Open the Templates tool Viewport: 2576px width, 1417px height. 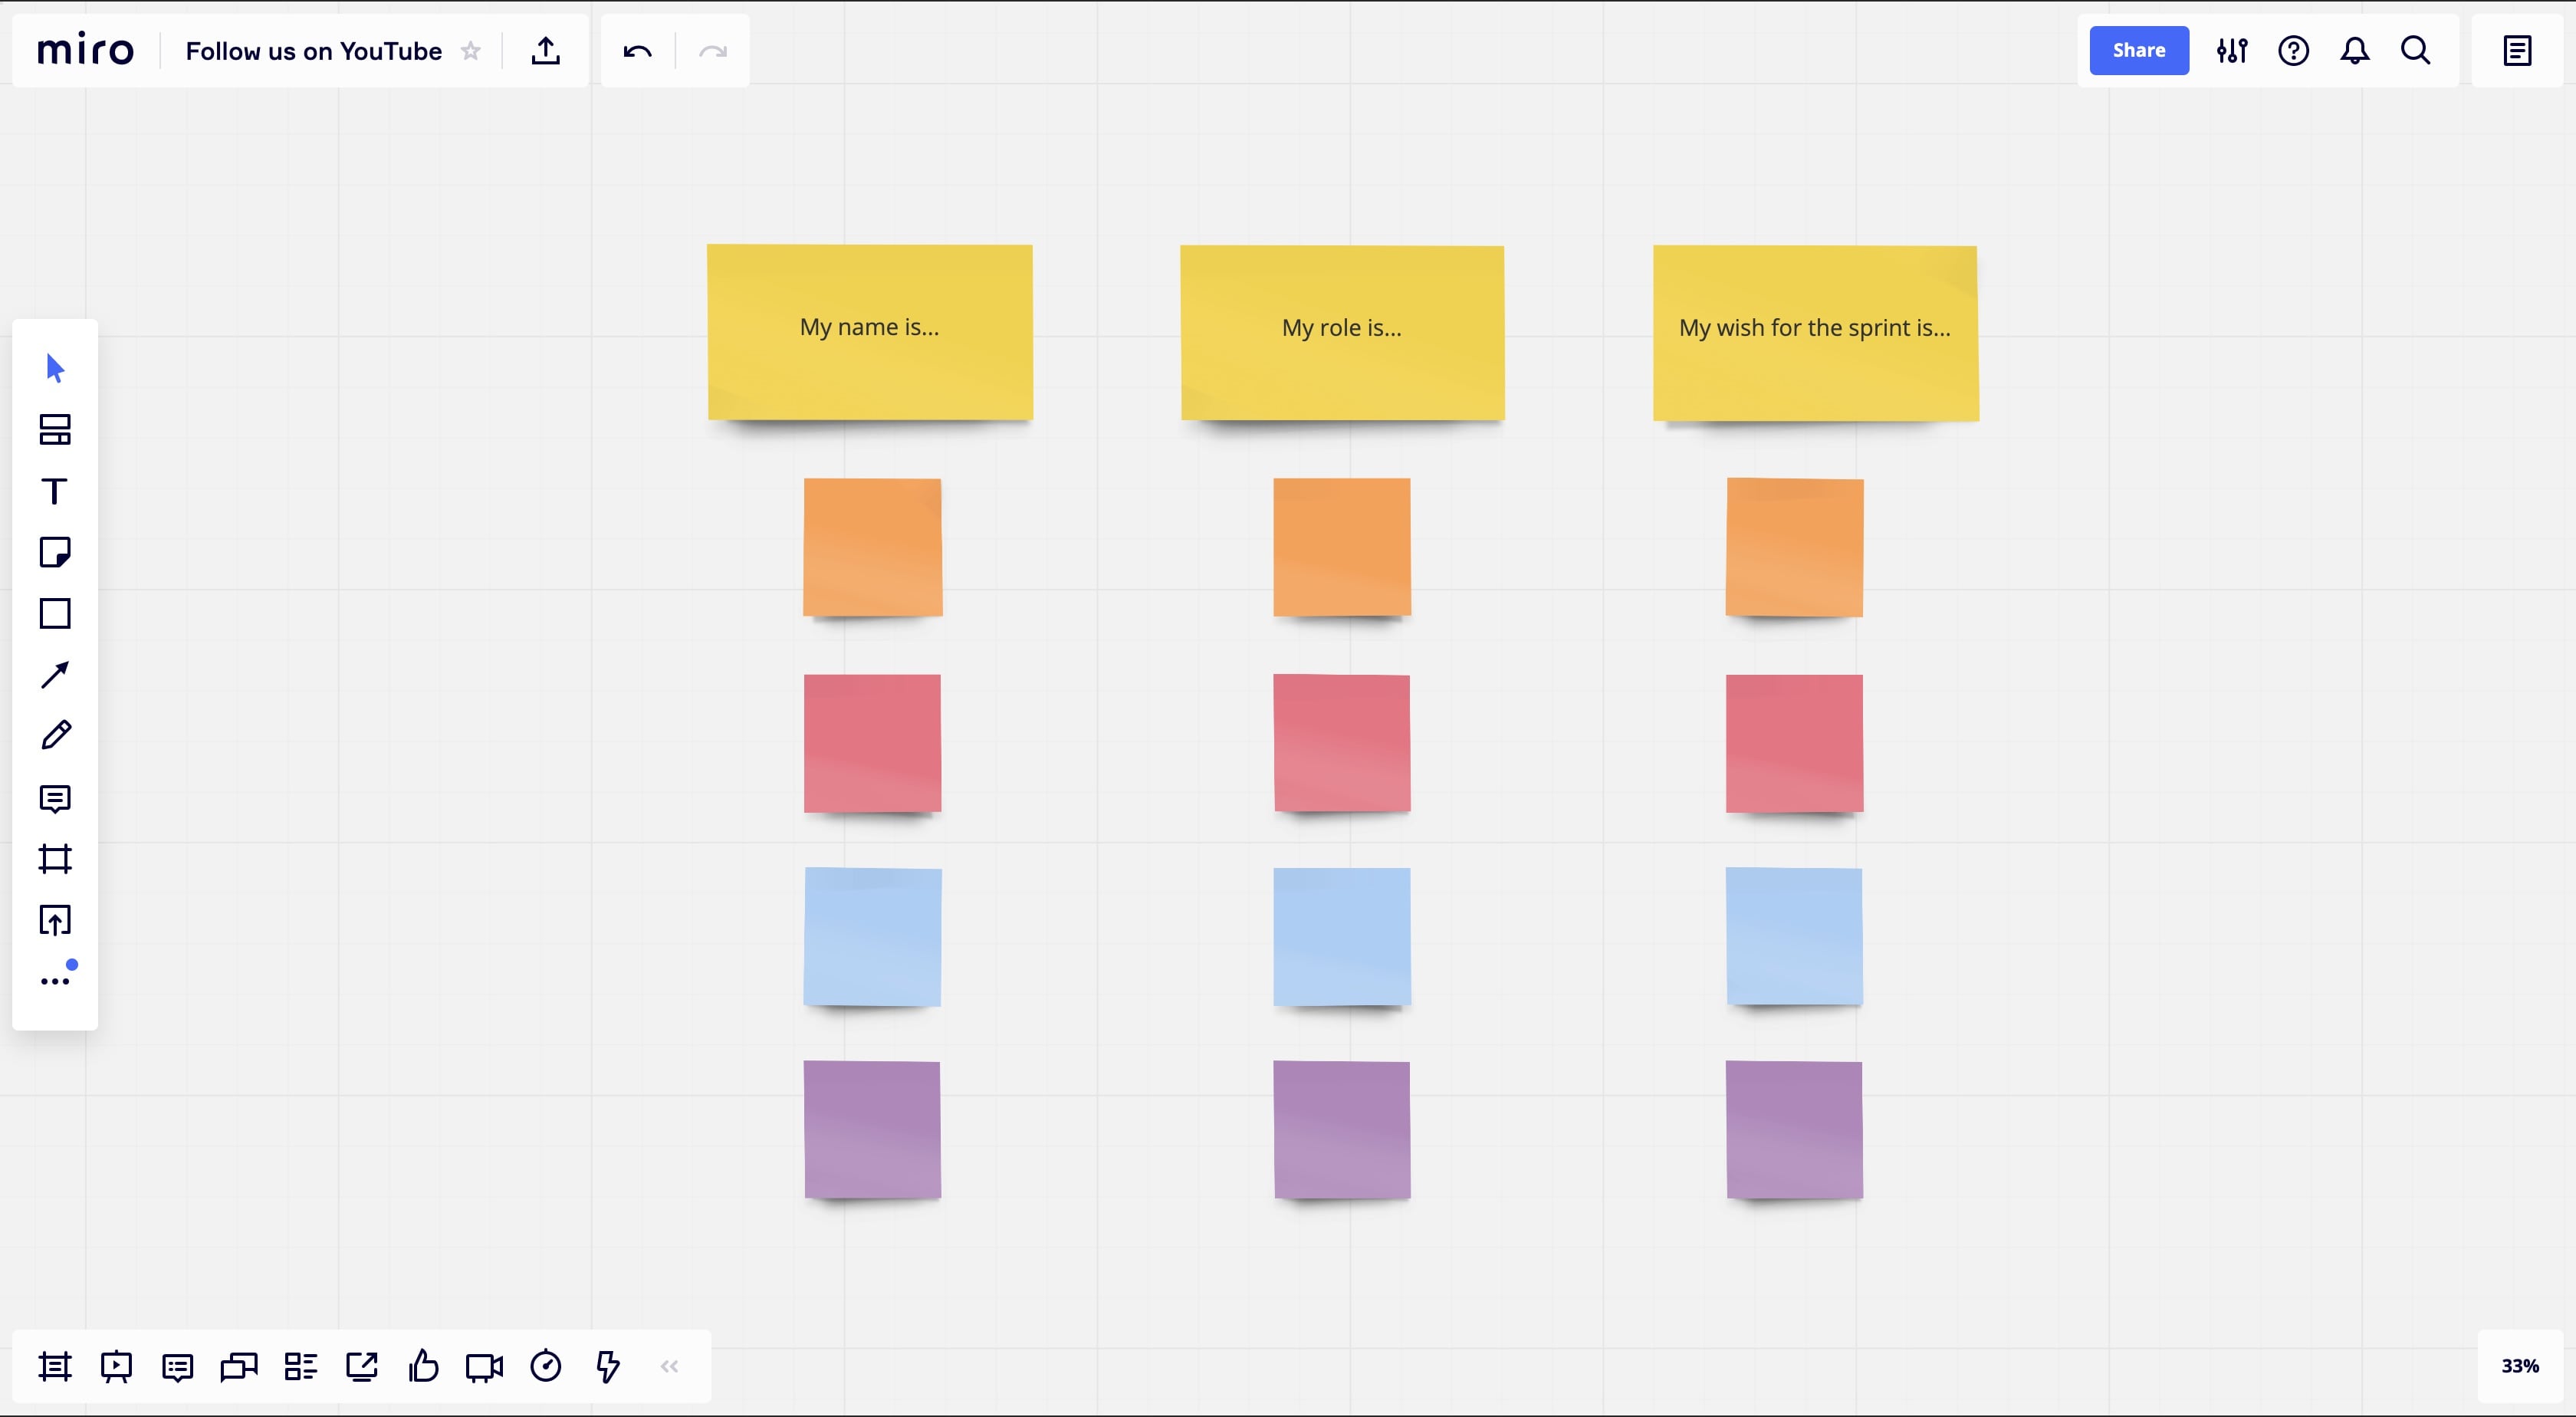(55, 430)
